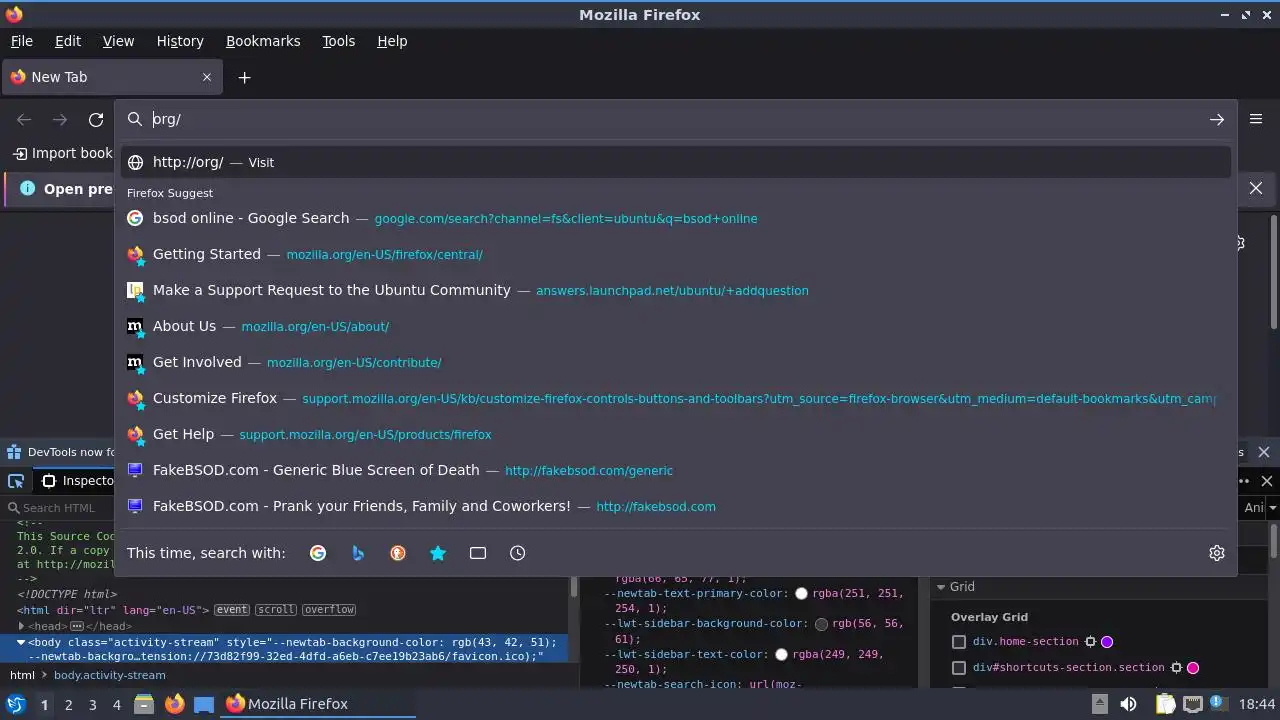
Task: Click the --lwt-sidebar-text-color swatch
Action: click(x=782, y=655)
